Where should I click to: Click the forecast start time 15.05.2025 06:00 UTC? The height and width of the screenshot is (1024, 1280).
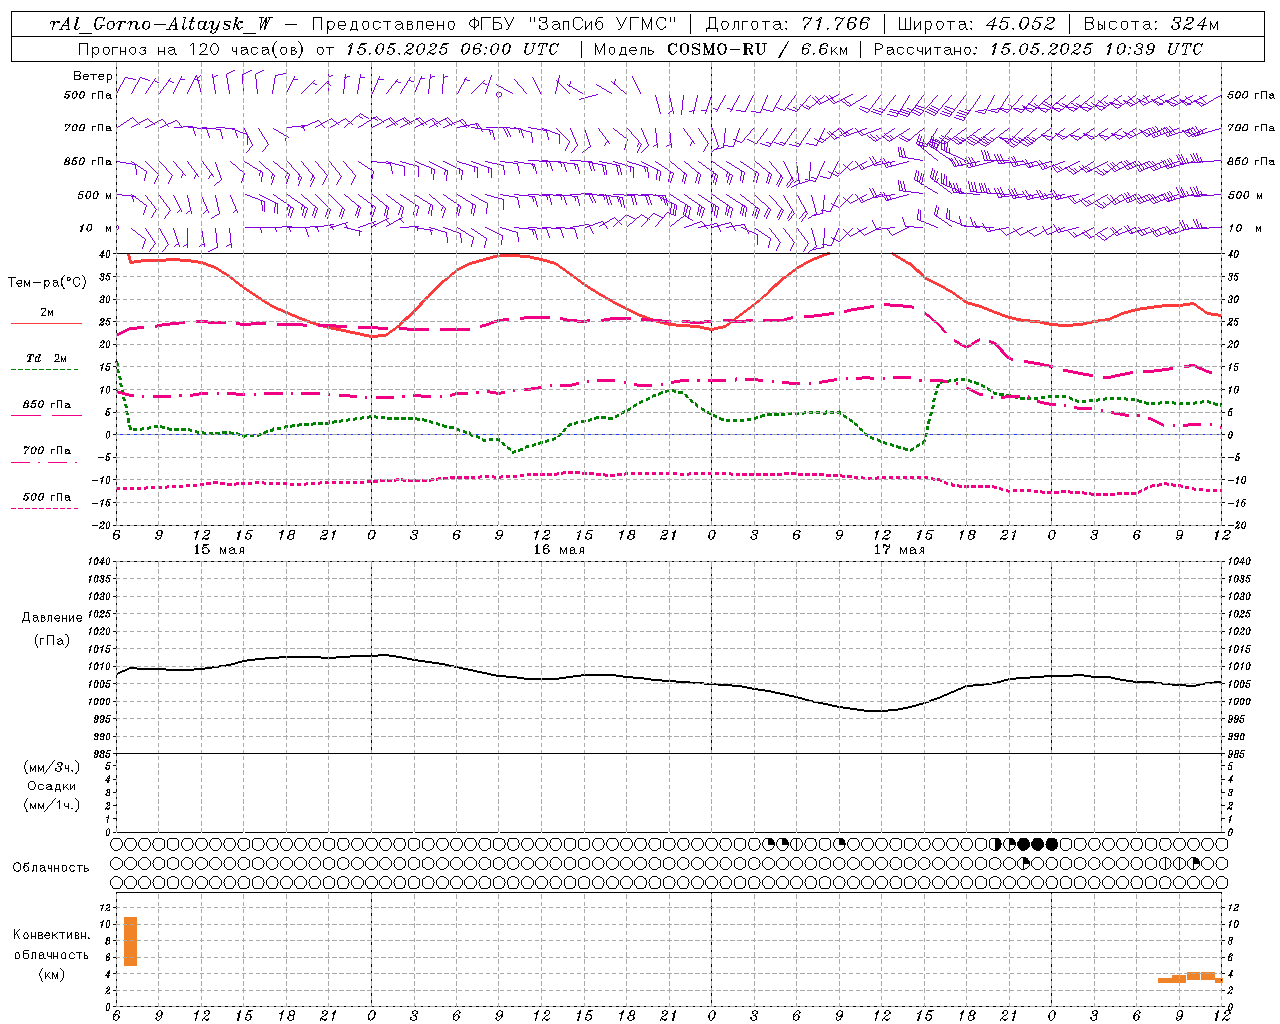point(452,49)
